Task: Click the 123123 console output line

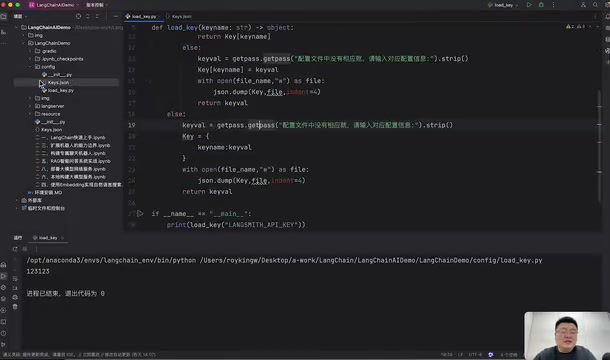Action: click(38, 271)
